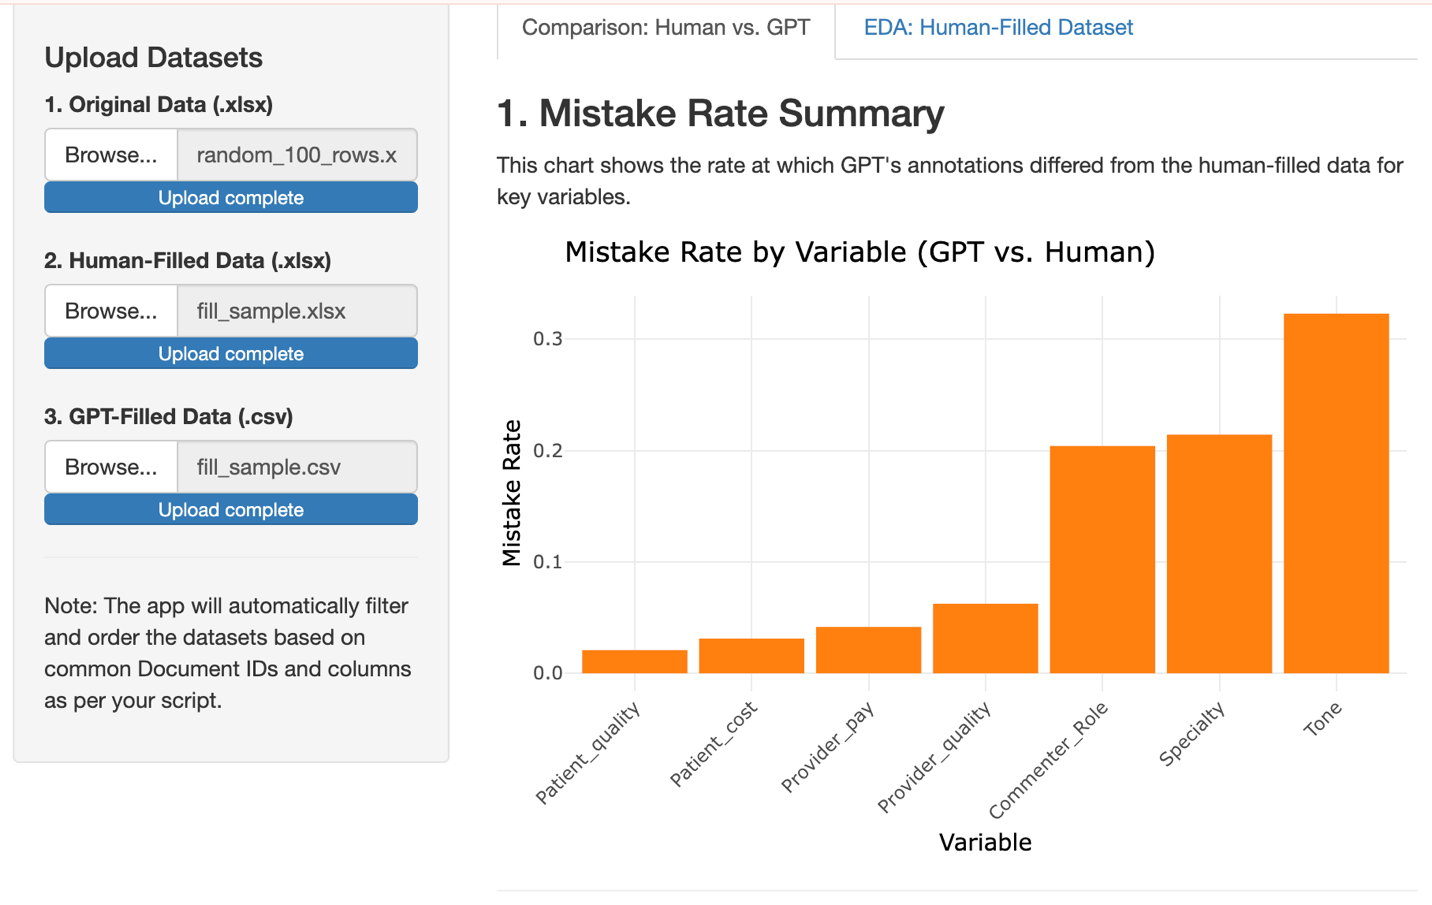Screen dimensions: 1432x905
Task: Click Upload complete bar under GPT-Filled Data
Action: (x=231, y=510)
